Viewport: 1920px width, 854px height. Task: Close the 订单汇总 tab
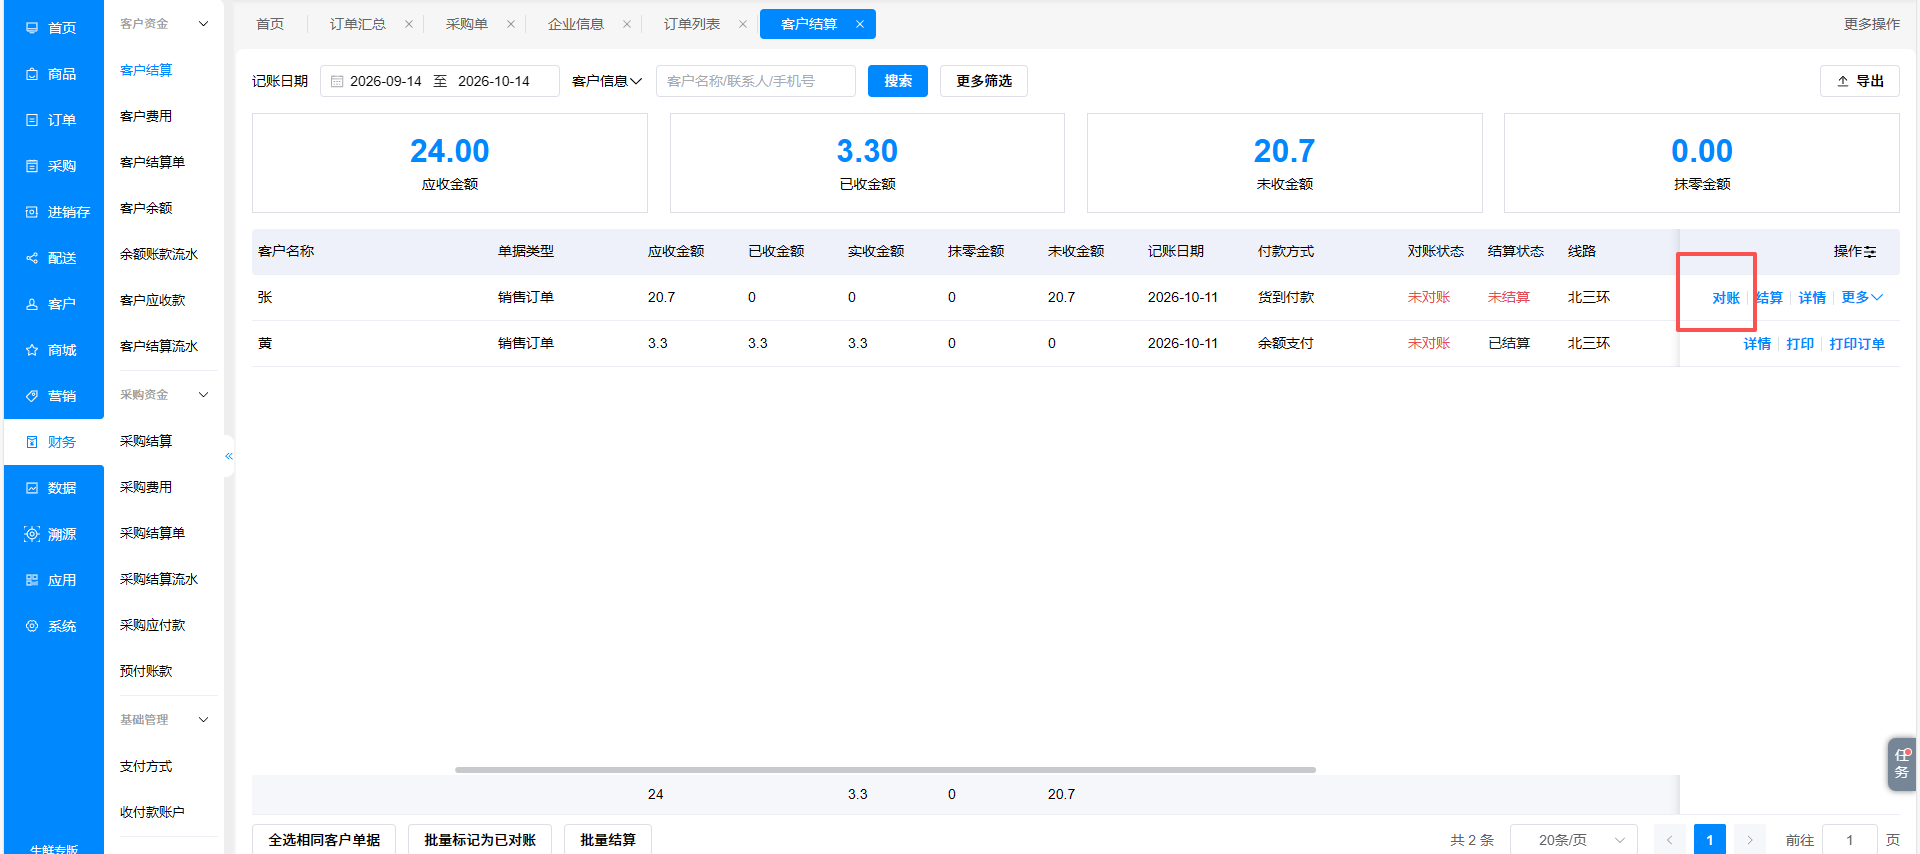coord(409,24)
